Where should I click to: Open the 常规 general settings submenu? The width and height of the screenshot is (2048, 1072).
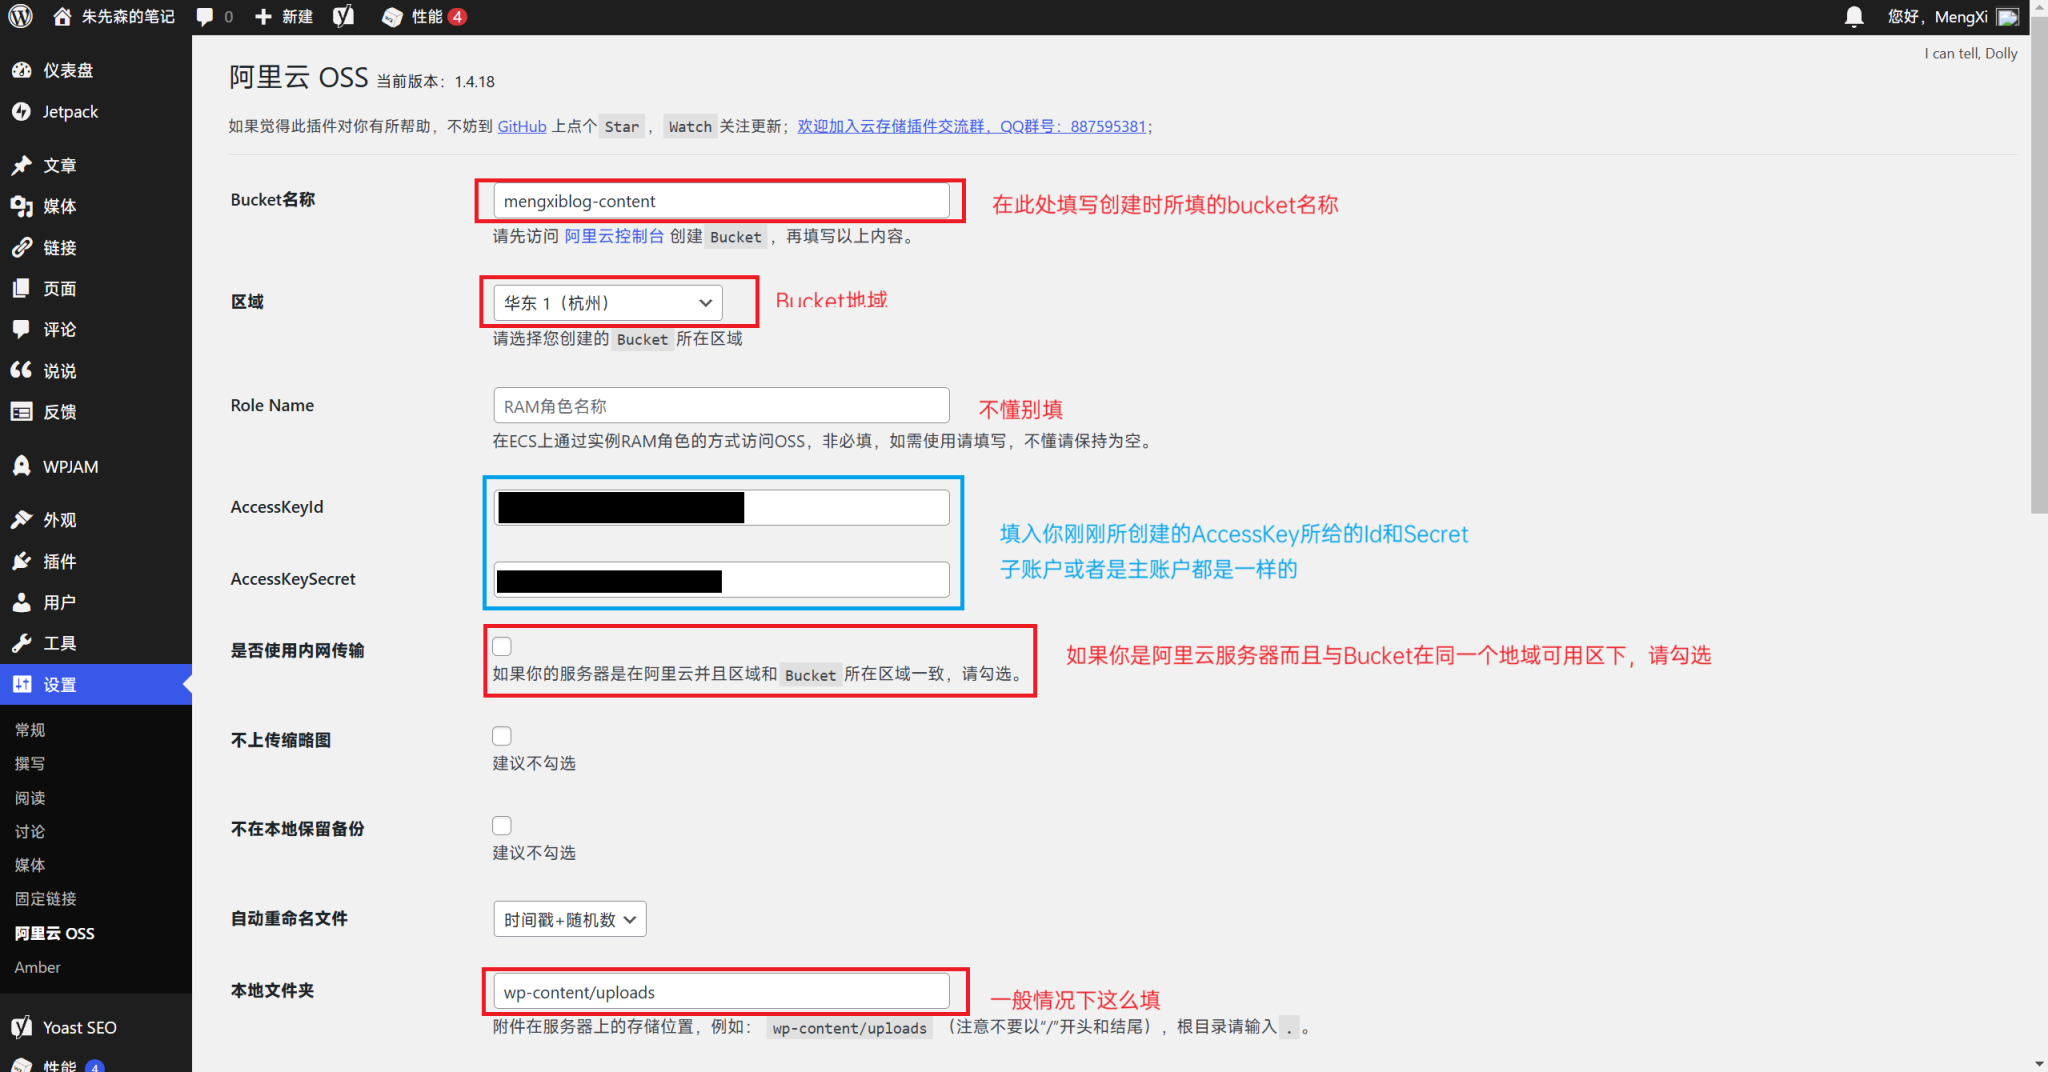30,730
